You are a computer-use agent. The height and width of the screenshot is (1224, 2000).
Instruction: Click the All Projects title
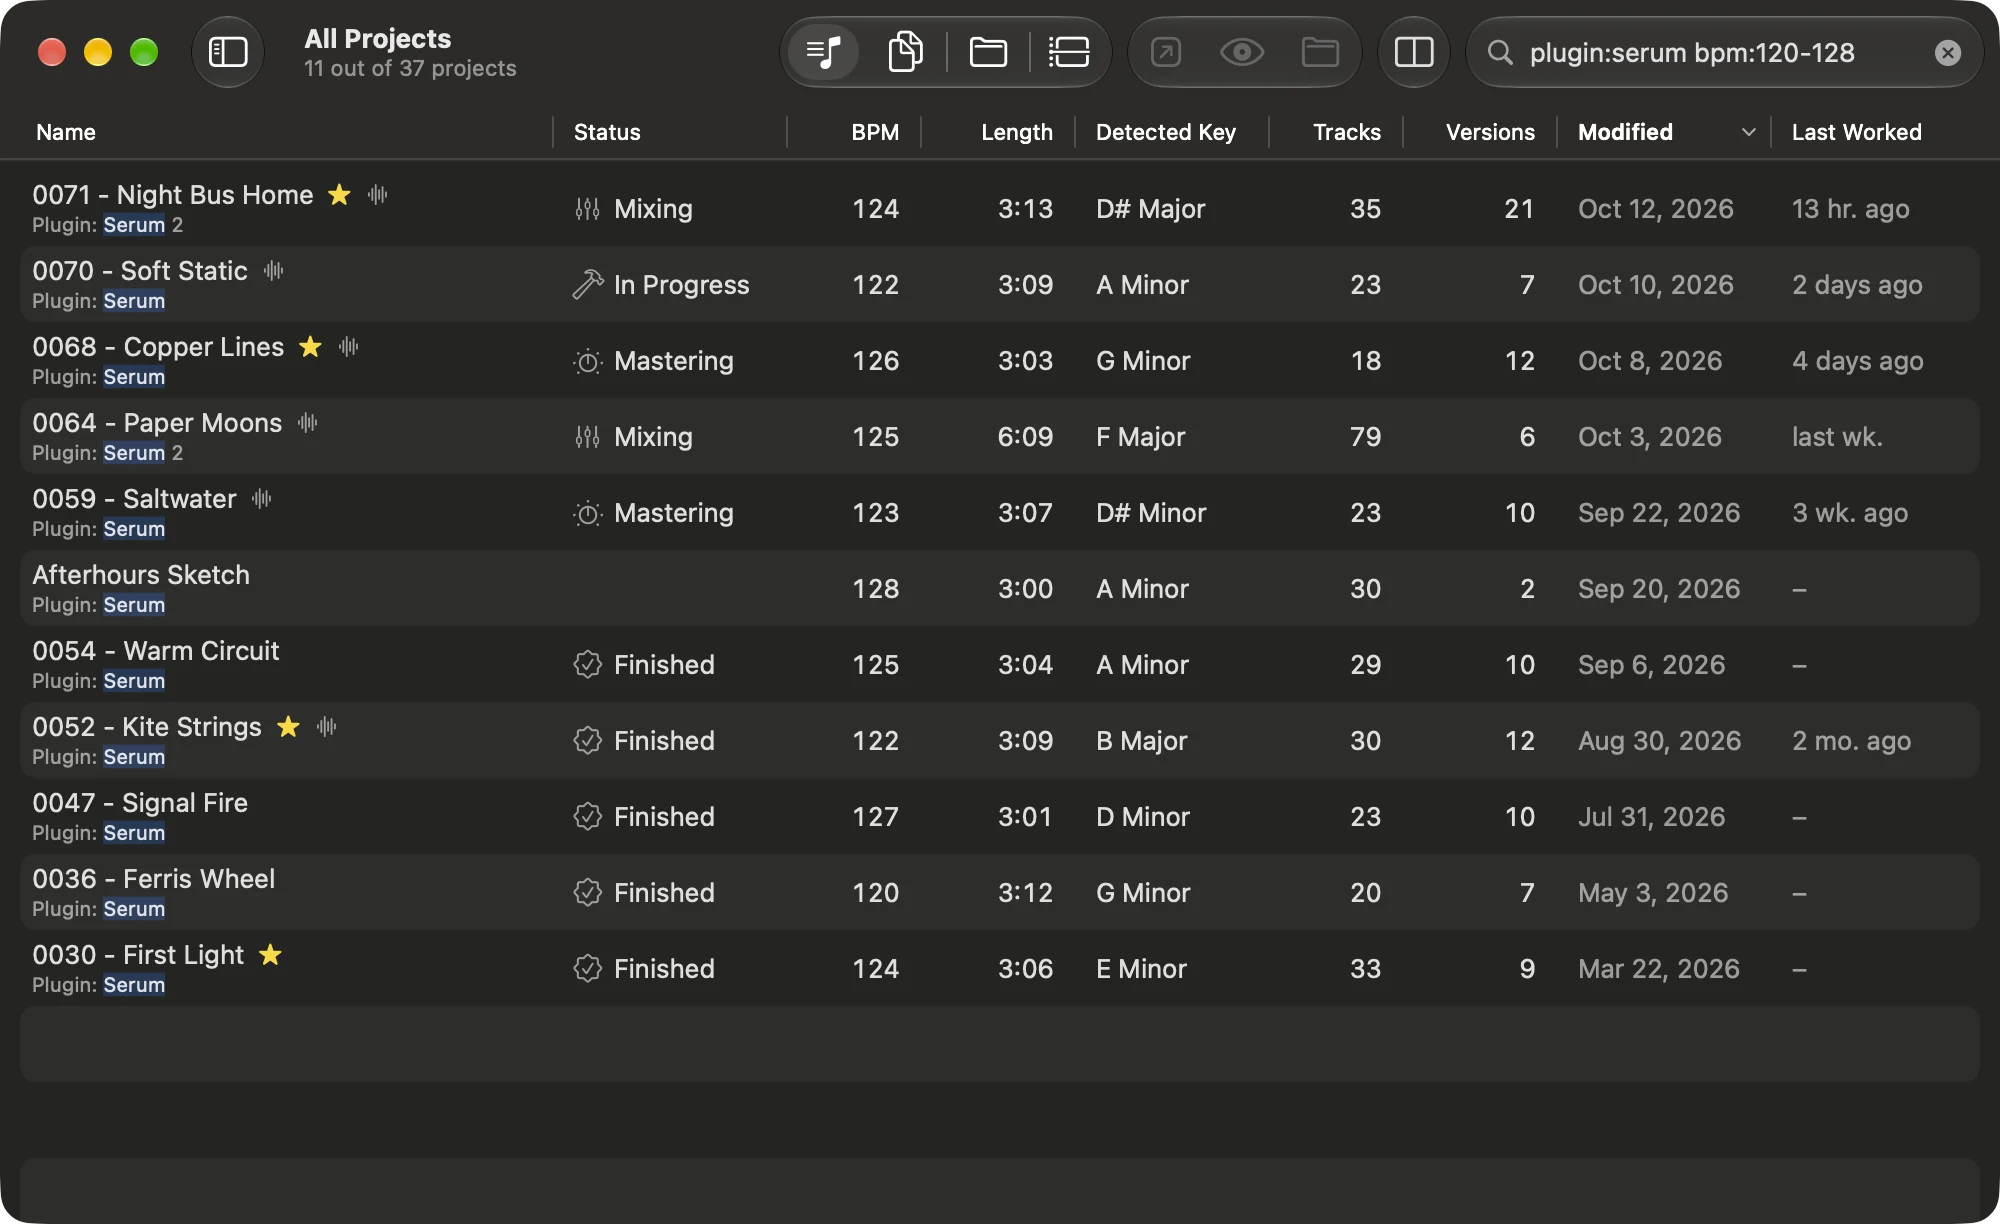[377, 38]
